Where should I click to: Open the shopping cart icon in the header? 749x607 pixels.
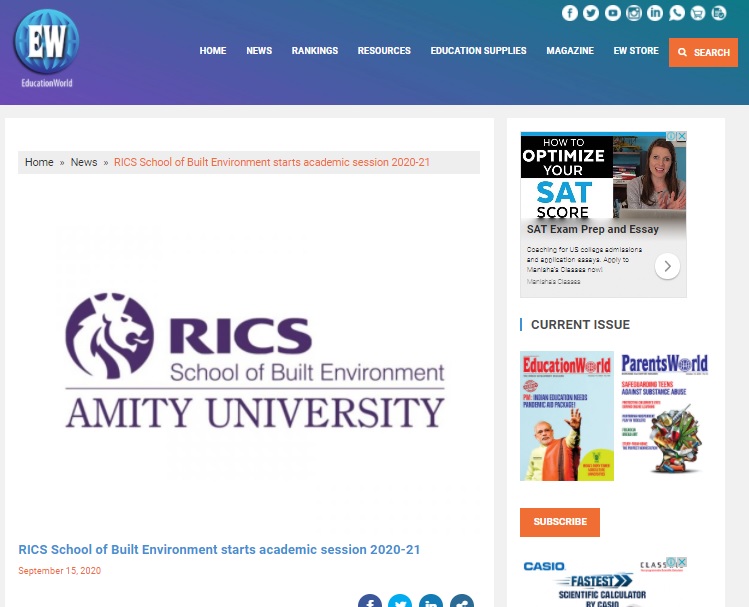click(x=698, y=13)
